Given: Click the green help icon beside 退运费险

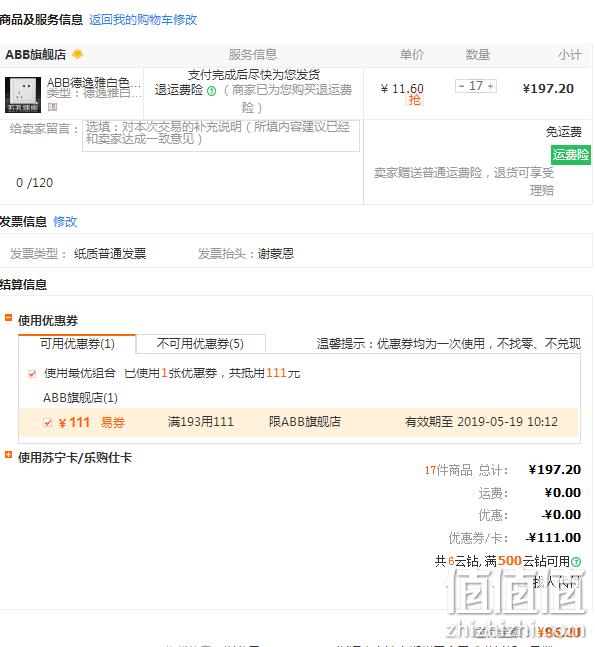Looking at the screenshot, I should point(211,91).
